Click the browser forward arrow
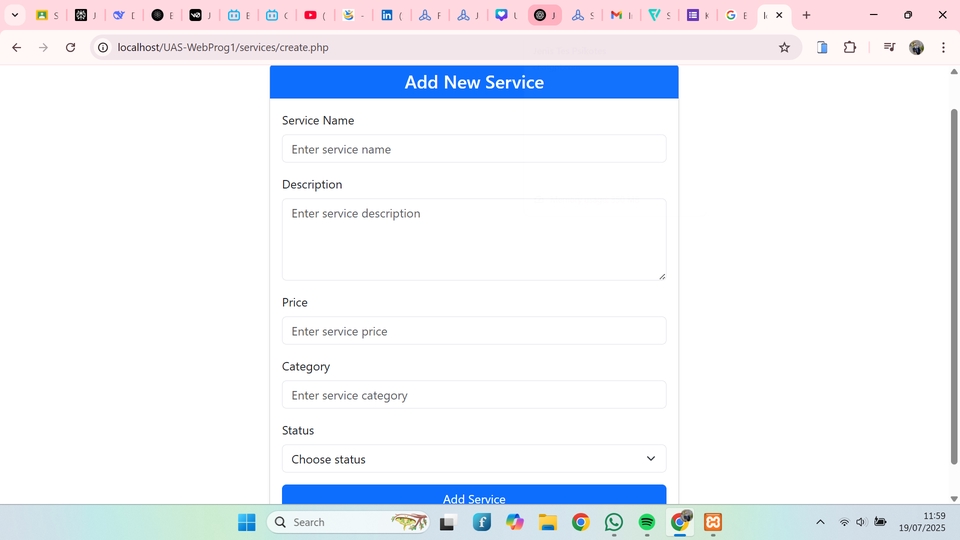This screenshot has height=540, width=960. [x=43, y=47]
